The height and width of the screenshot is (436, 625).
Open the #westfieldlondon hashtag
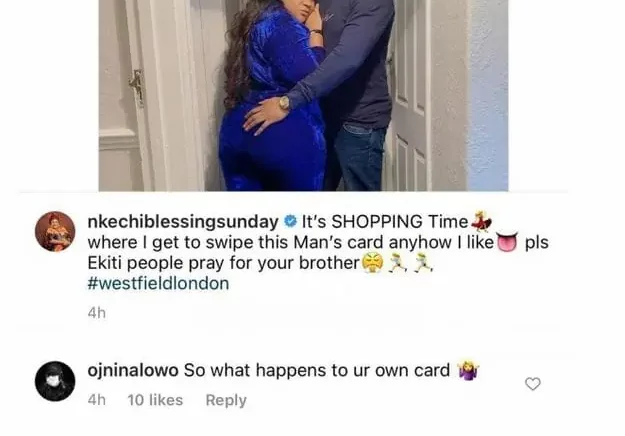pos(158,283)
